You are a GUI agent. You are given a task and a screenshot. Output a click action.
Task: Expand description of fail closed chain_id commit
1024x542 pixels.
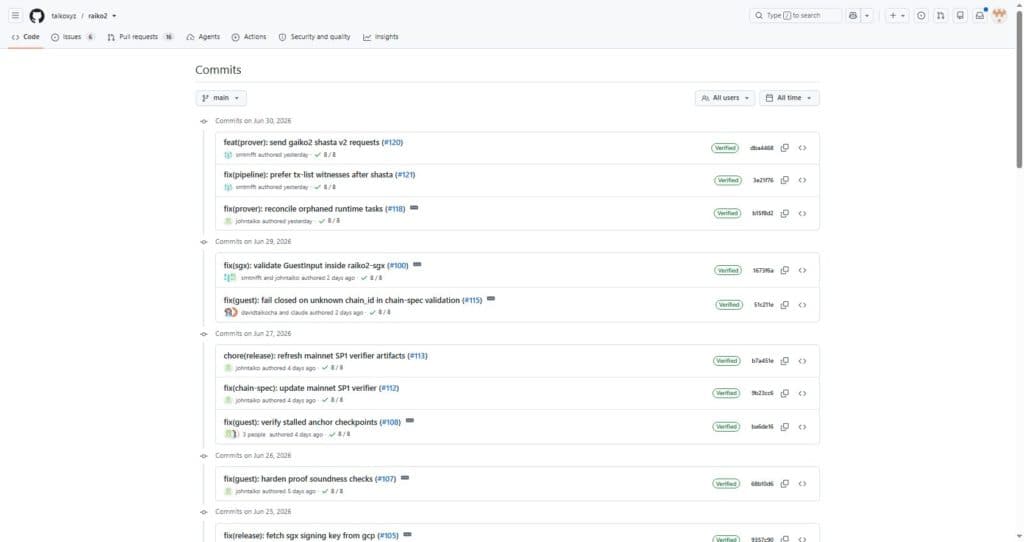click(x=491, y=298)
